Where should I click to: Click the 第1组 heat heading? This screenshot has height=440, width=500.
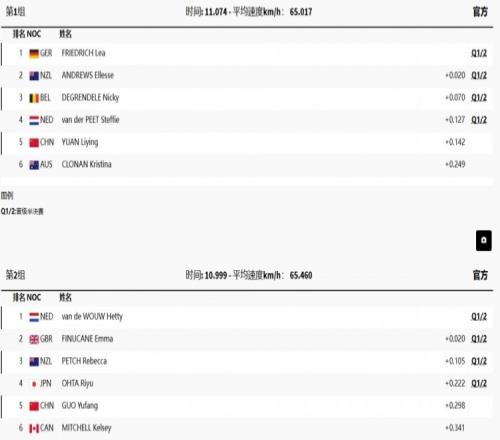pos(15,12)
